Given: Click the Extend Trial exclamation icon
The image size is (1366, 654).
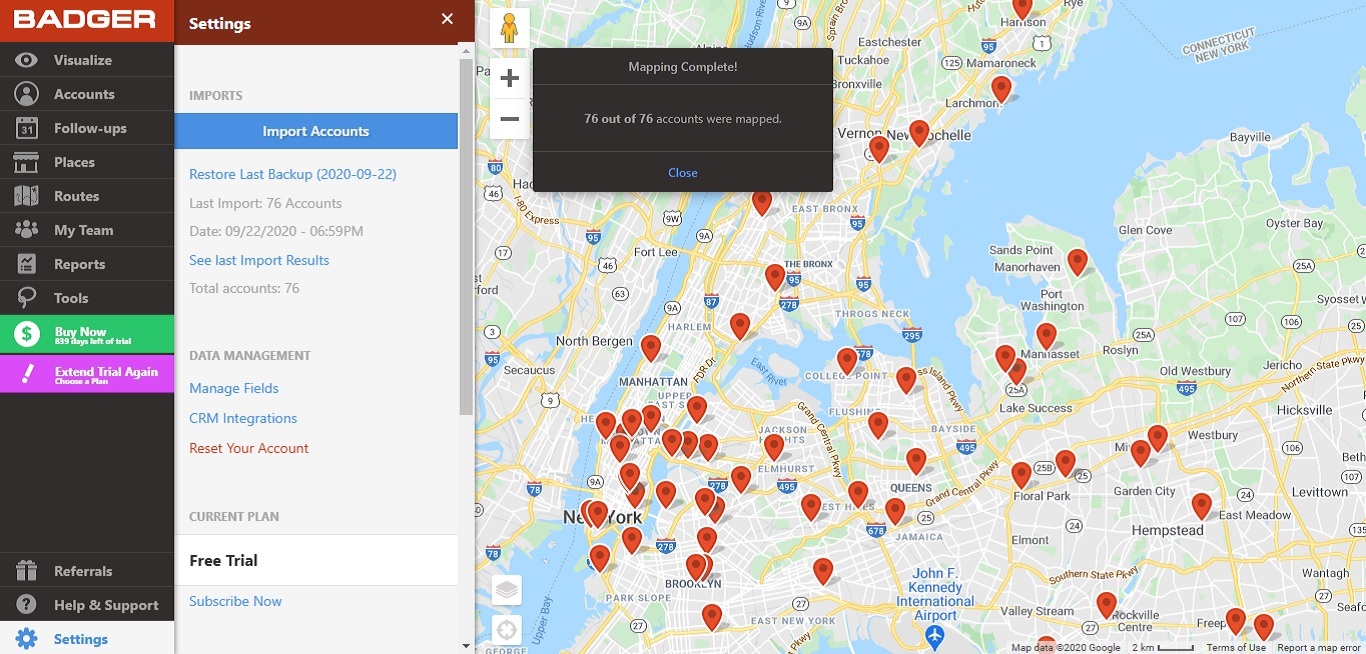Looking at the screenshot, I should coord(27,374).
